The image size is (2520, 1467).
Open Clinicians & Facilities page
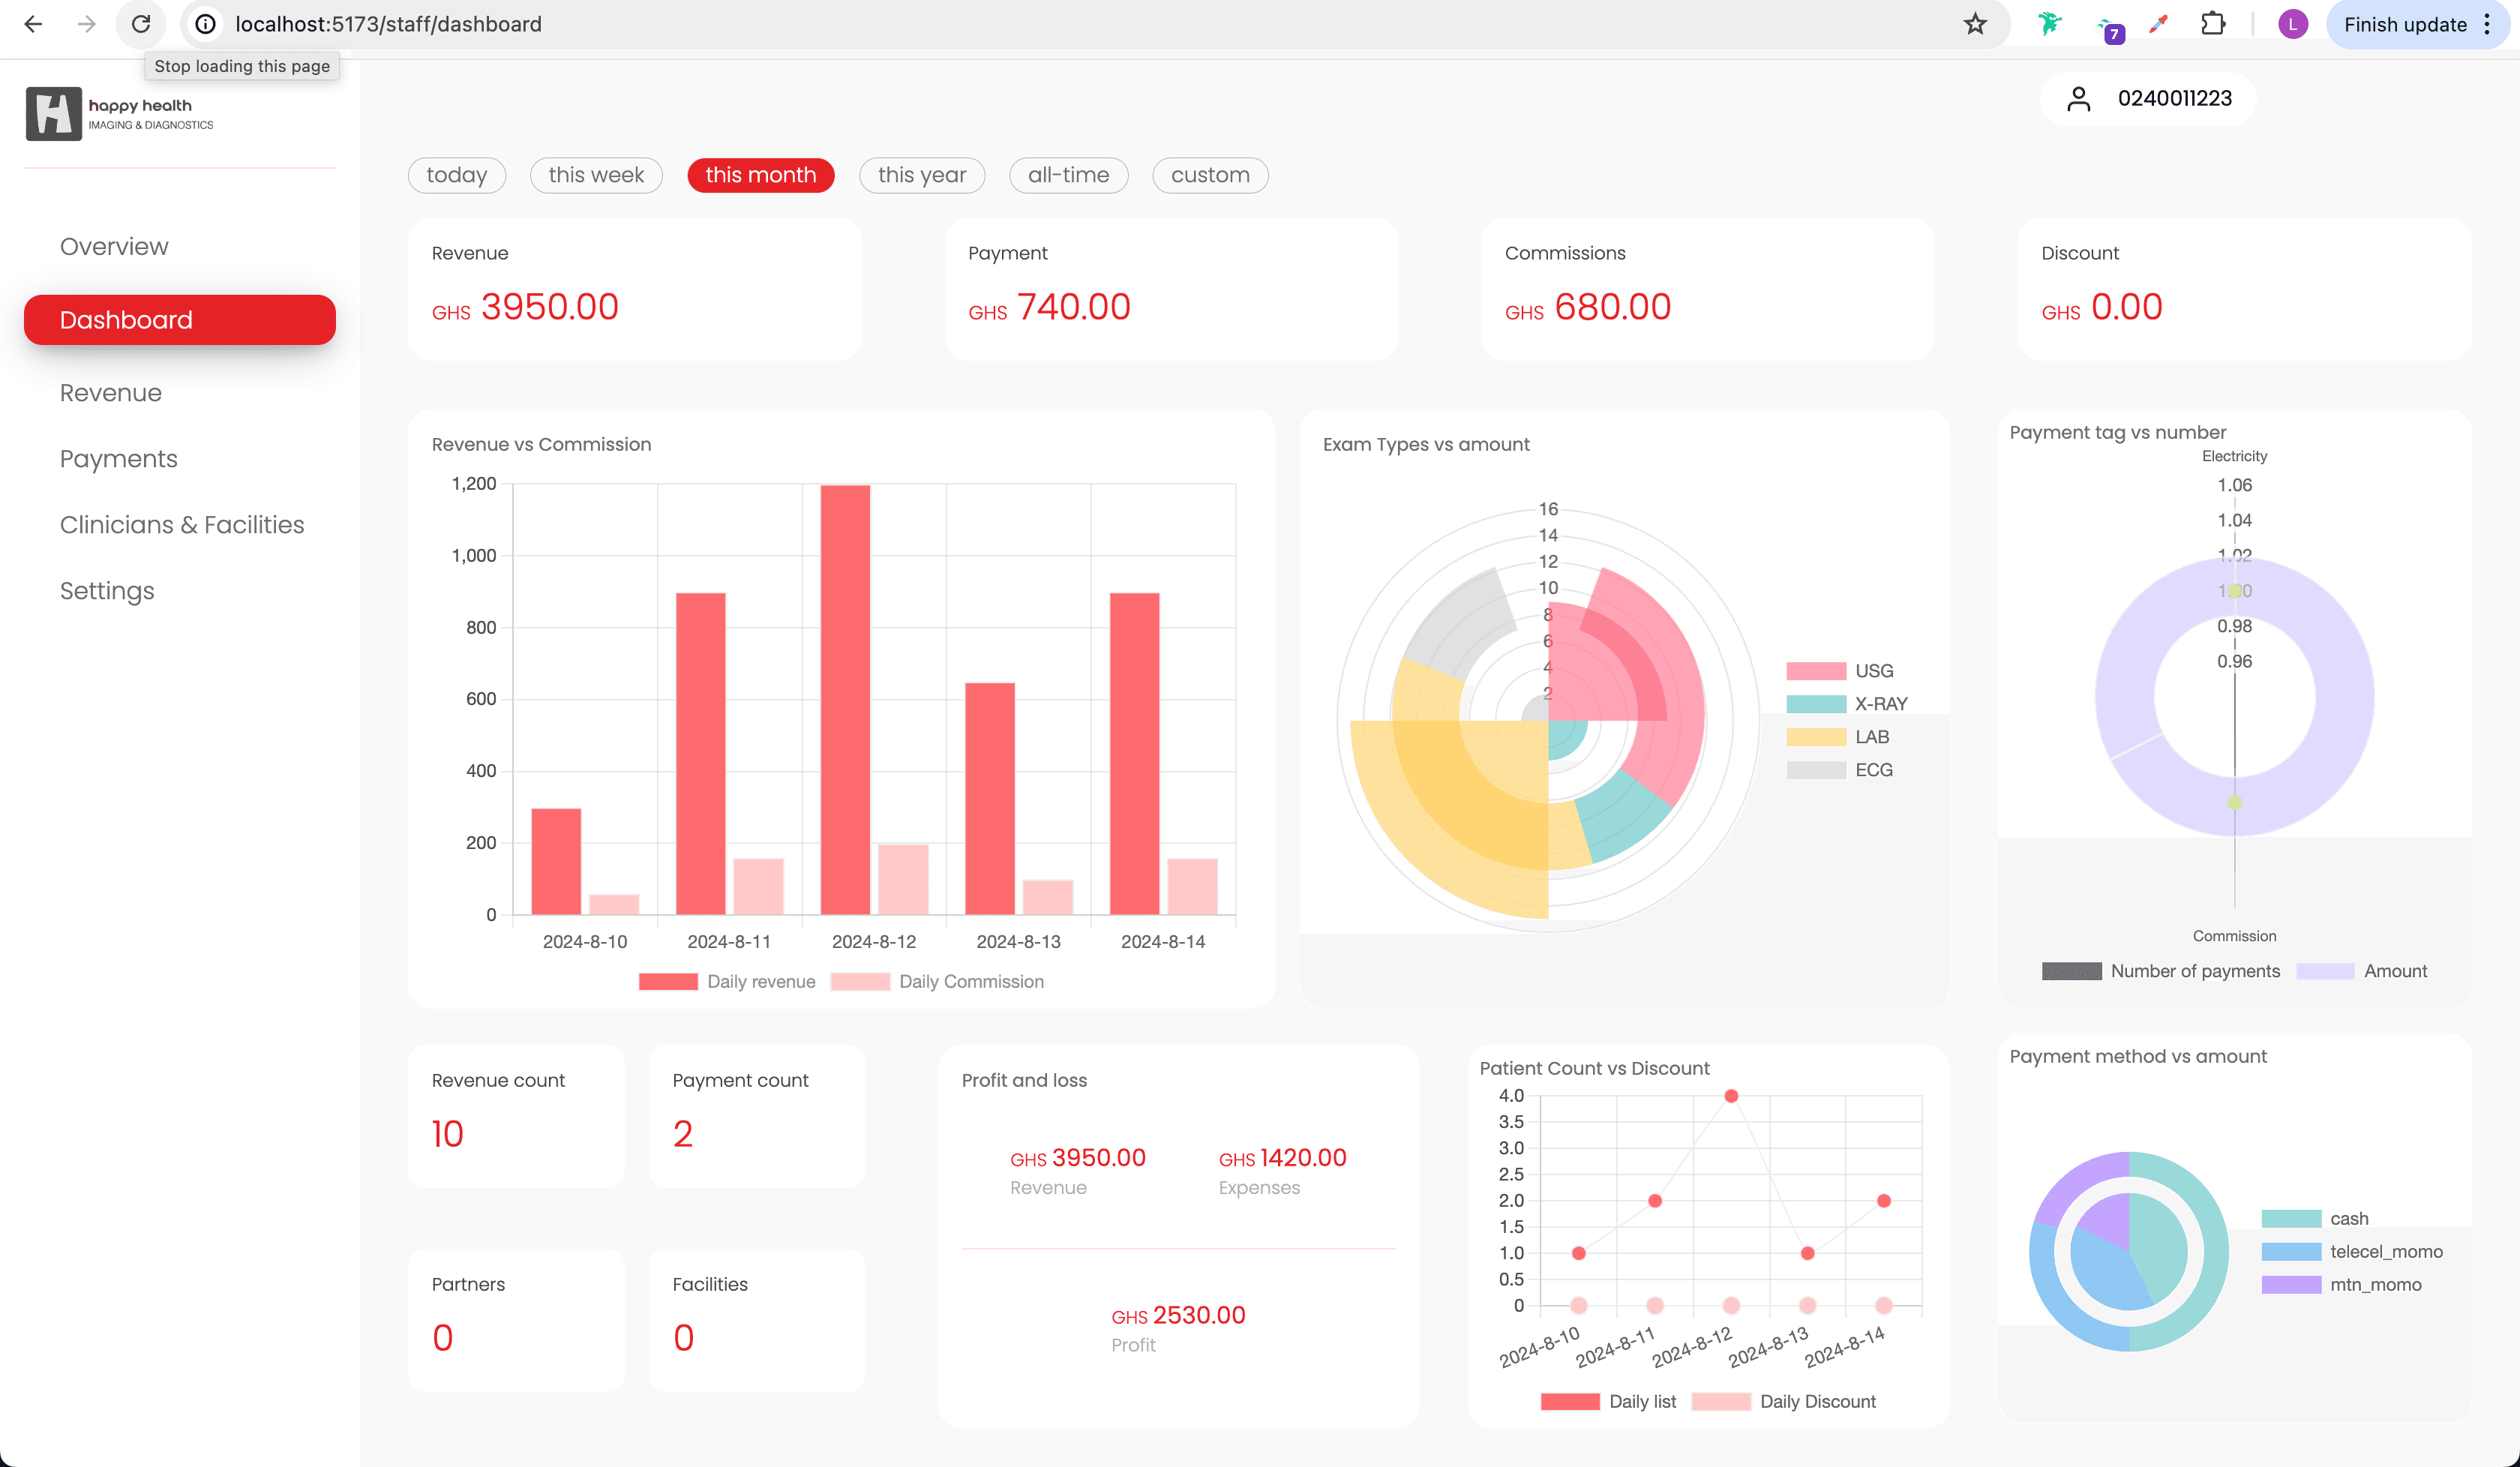(x=182, y=525)
